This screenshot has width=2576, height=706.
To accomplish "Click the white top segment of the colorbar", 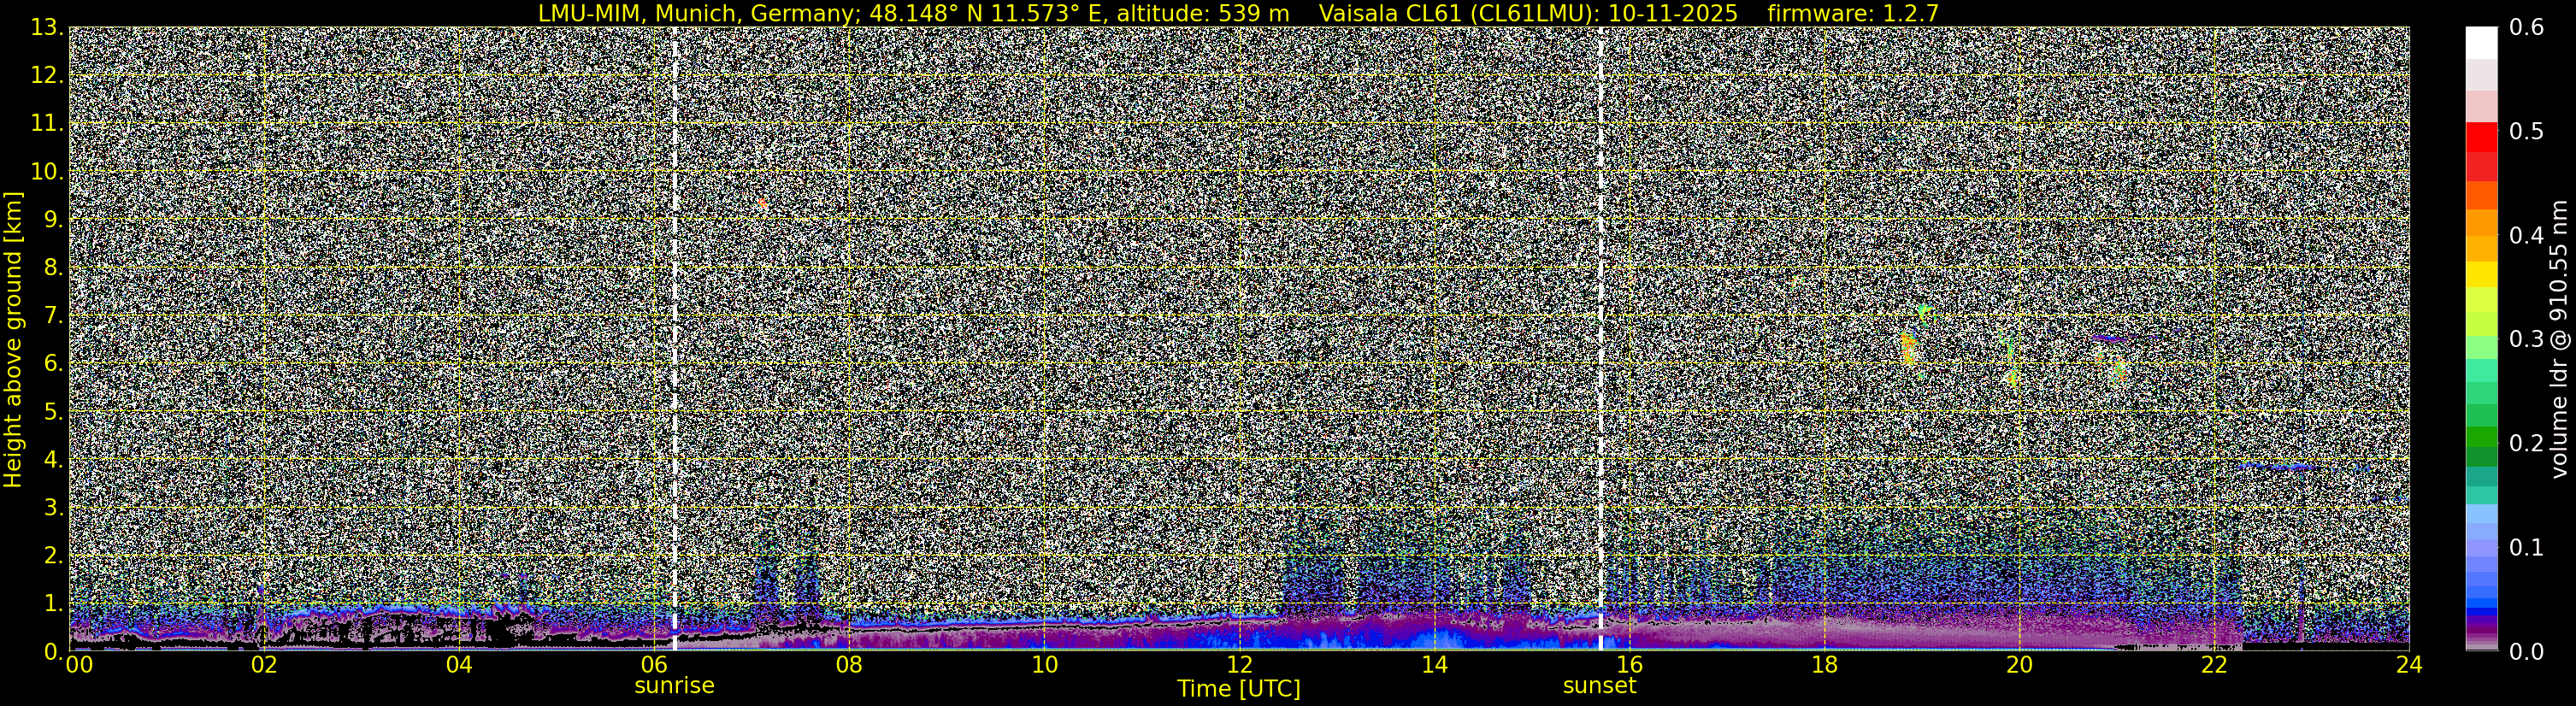I will [x=2481, y=43].
